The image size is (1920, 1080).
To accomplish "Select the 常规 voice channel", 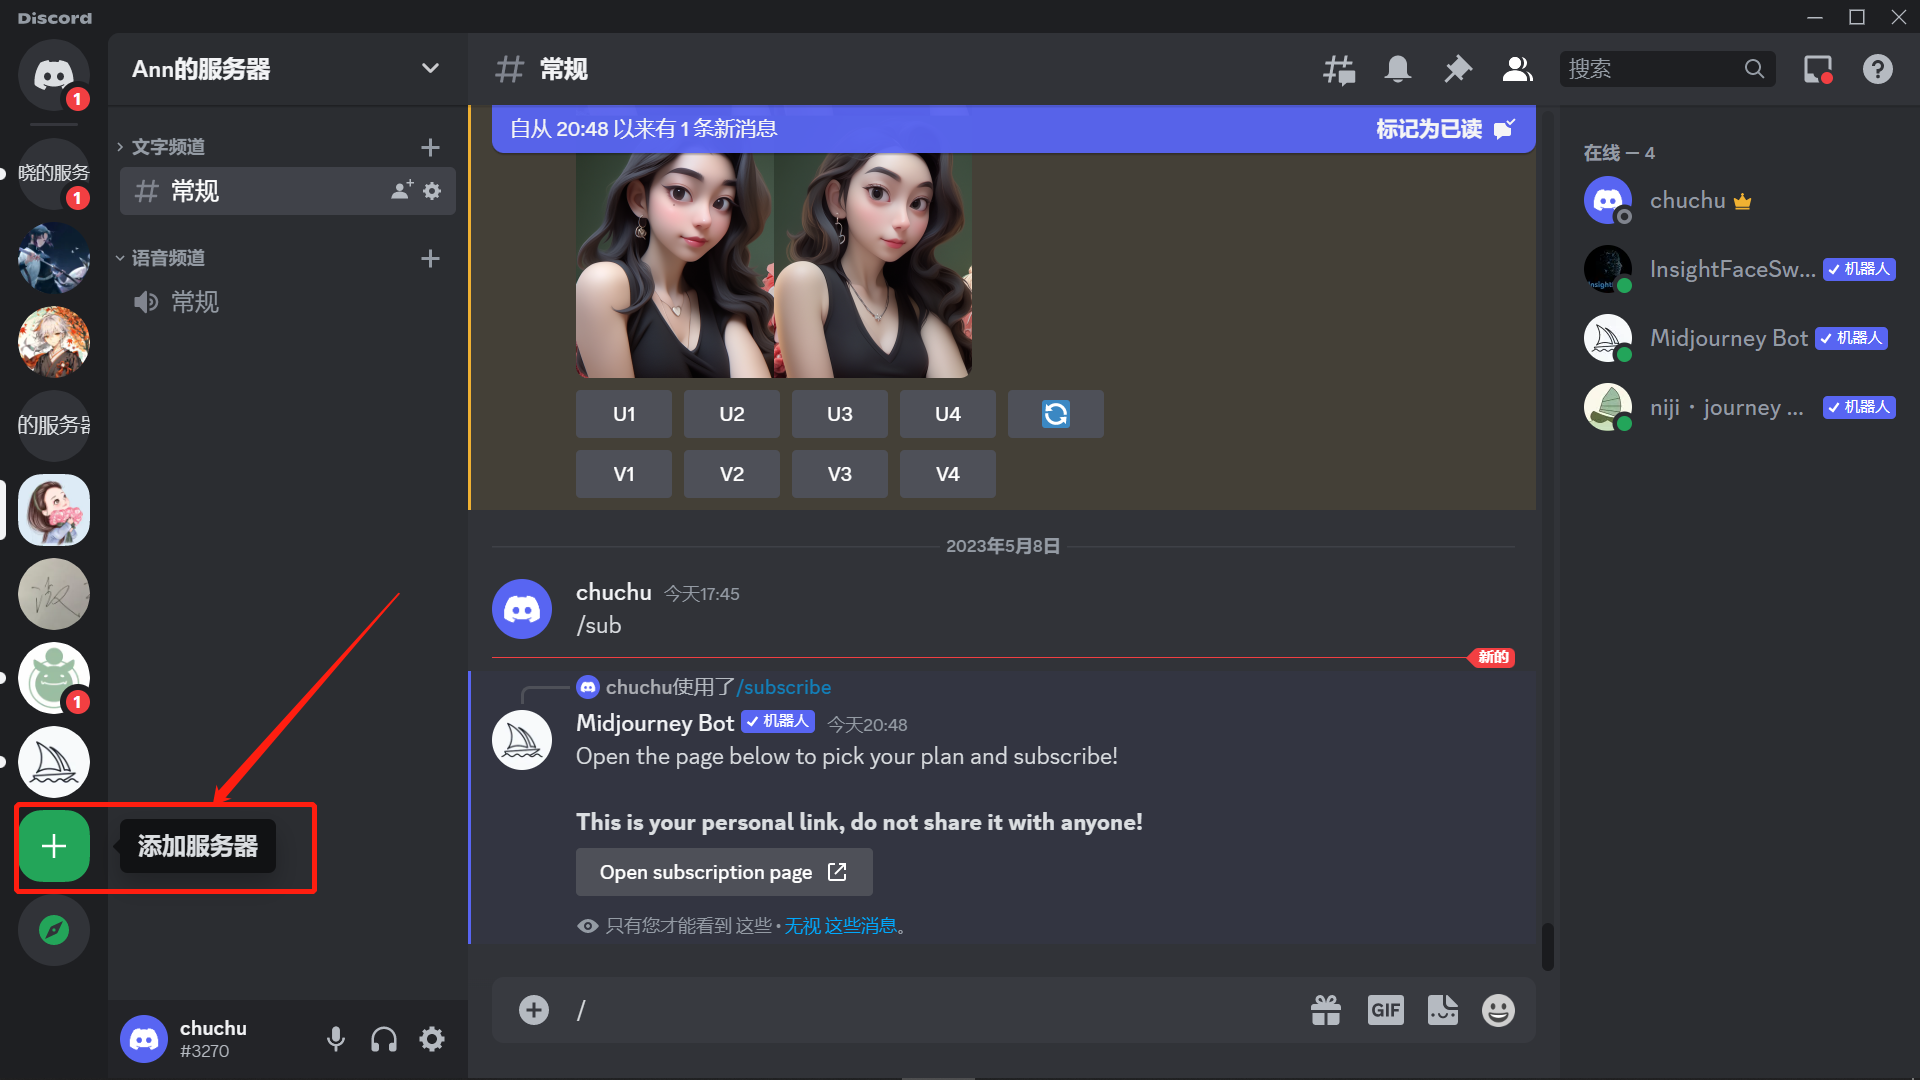I will (x=195, y=302).
